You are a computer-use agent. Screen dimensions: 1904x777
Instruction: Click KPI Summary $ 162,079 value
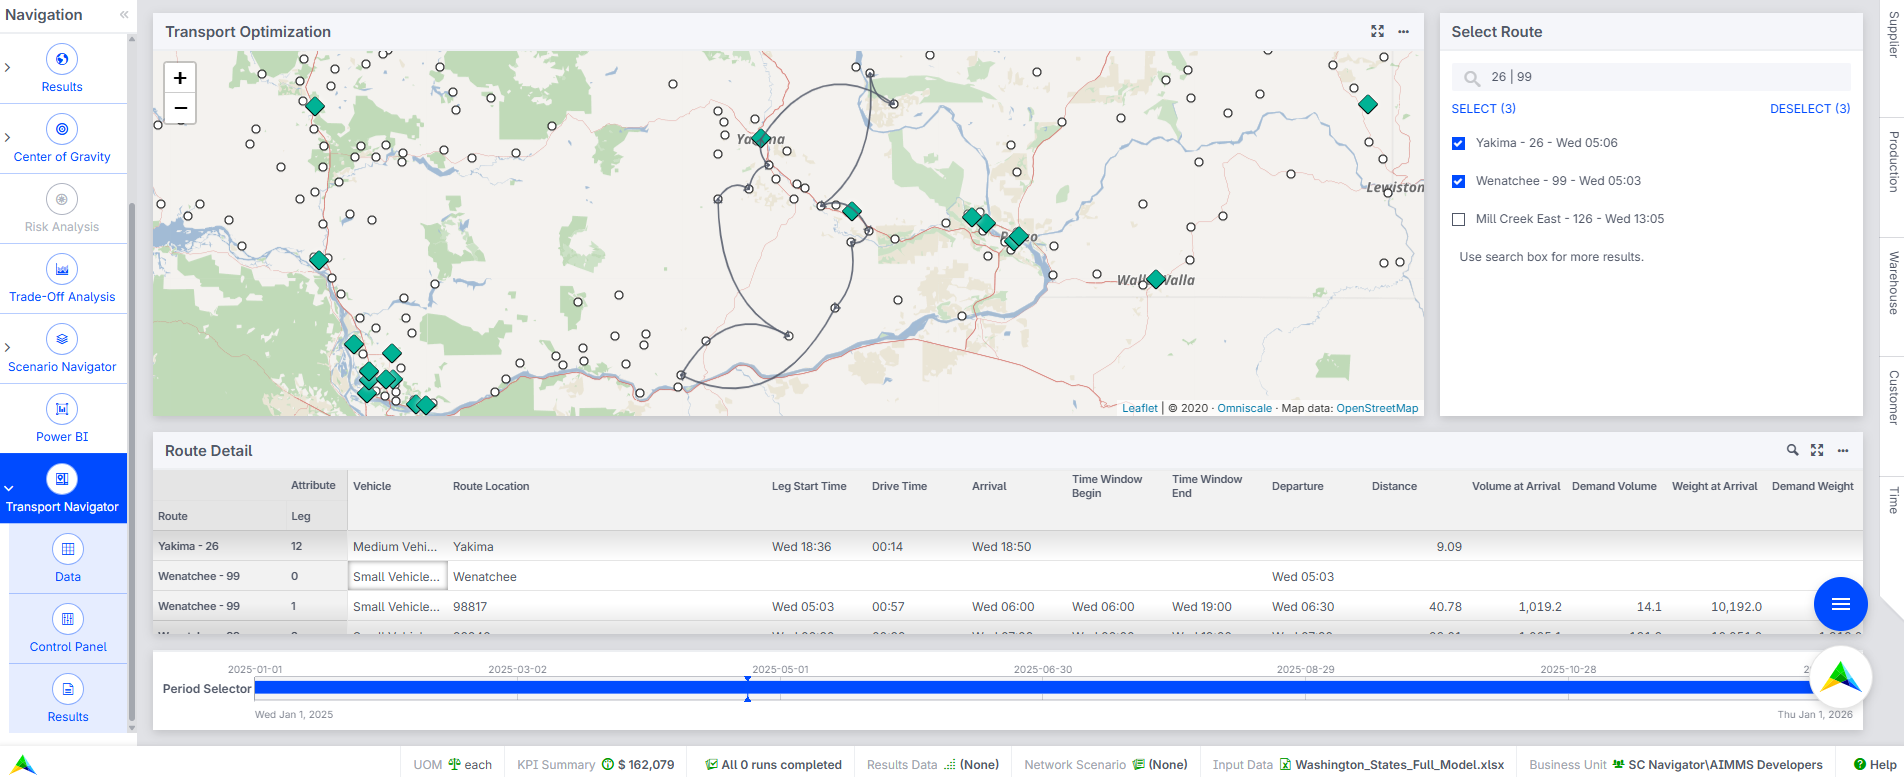tap(646, 765)
